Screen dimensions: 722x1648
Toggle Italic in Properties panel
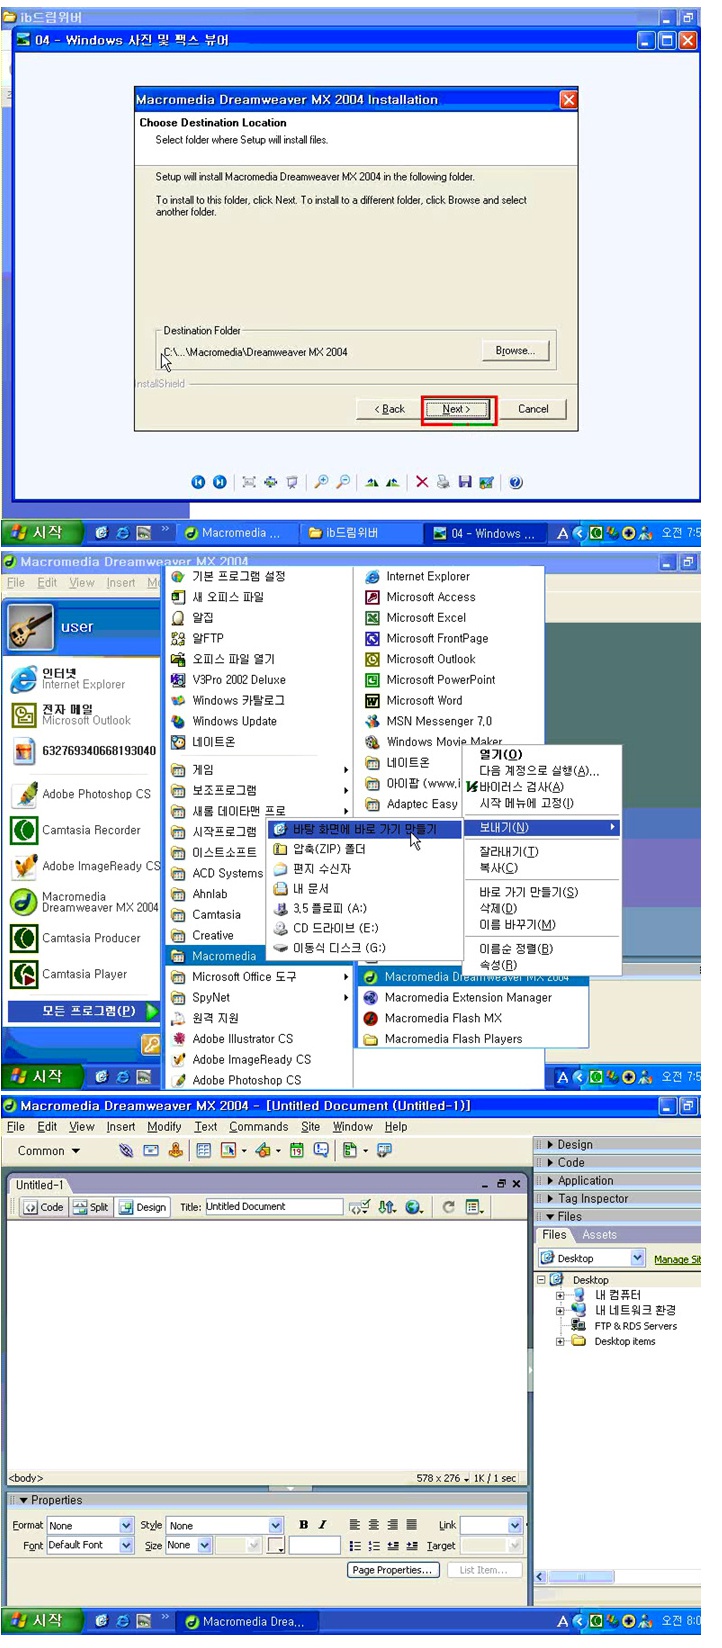click(322, 1525)
